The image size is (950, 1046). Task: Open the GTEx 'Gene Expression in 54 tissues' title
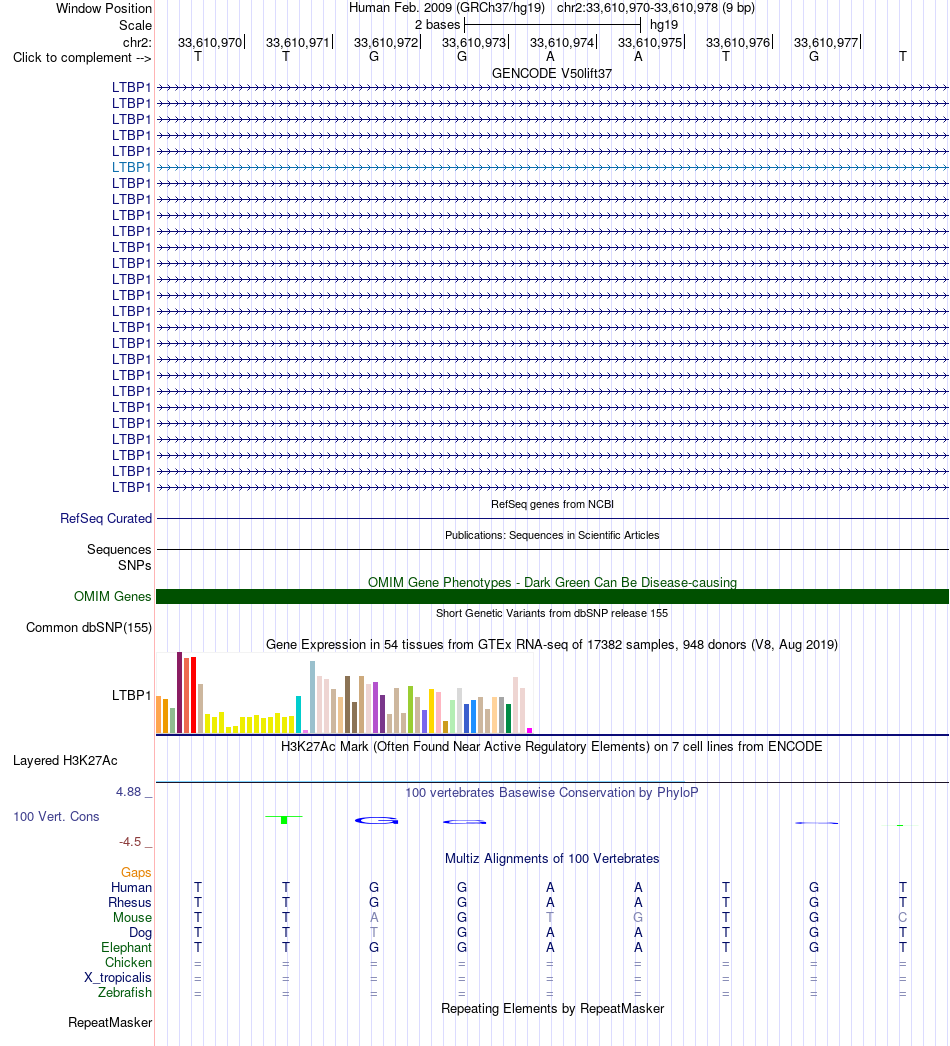[x=552, y=644]
